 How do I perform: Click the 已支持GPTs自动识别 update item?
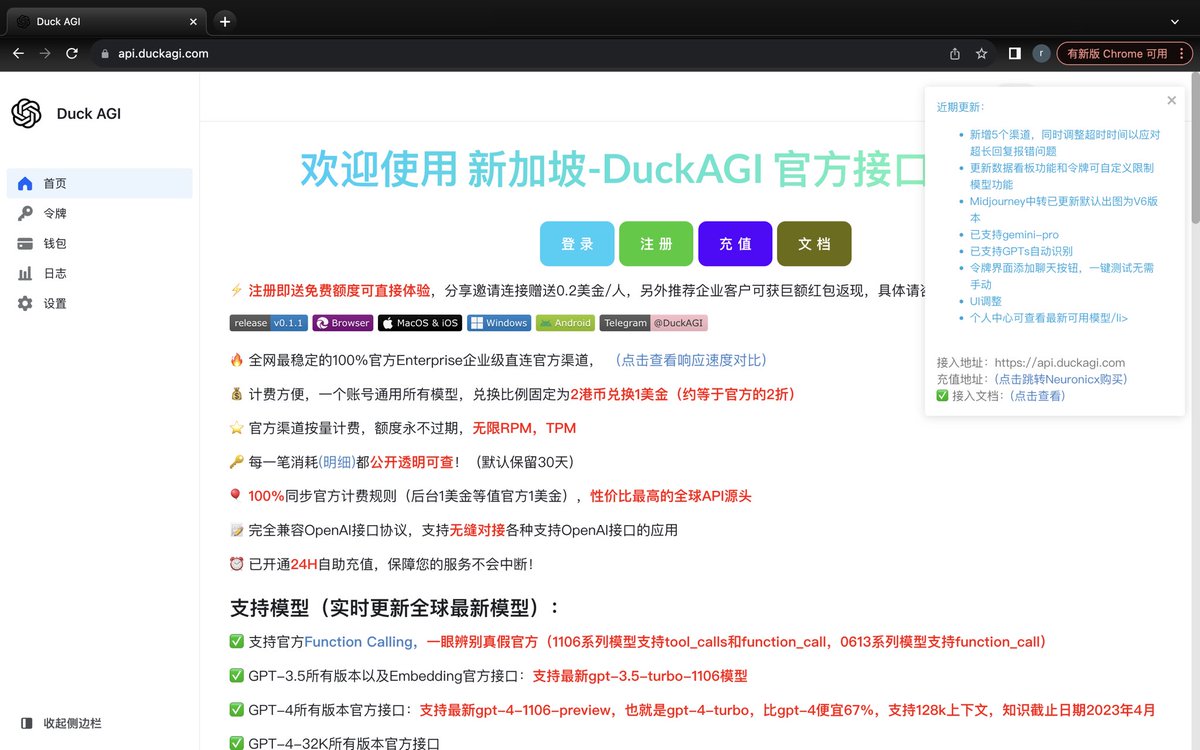coord(1021,251)
